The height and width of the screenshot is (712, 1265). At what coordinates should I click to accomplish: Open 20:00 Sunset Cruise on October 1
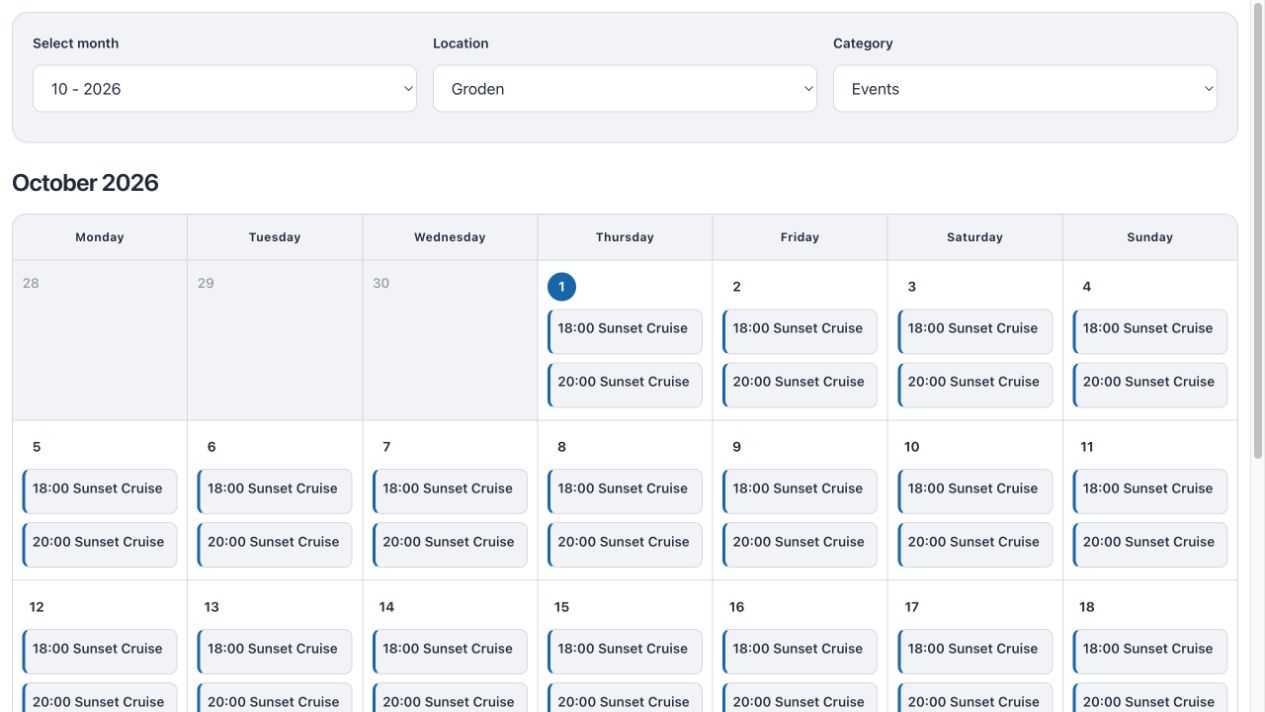[625, 385]
